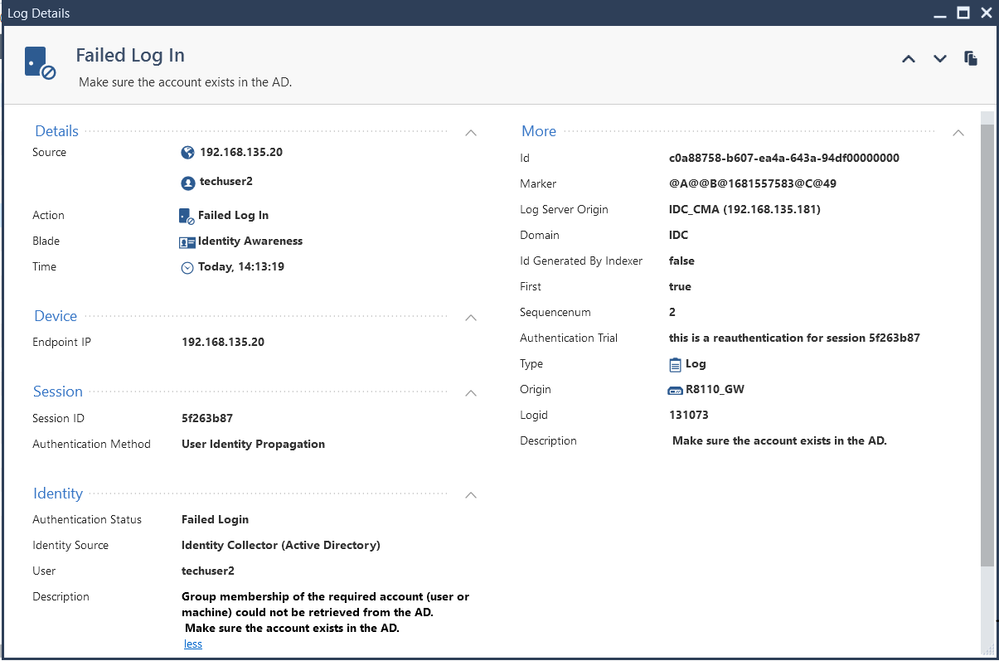
Task: Click the user icon beside techuser2
Action: click(187, 183)
